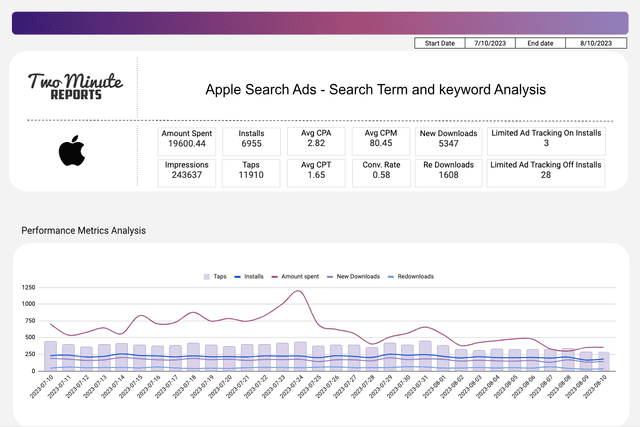Click the Installs 6955 card
Viewport: 640px width, 427px height.
coord(251,141)
